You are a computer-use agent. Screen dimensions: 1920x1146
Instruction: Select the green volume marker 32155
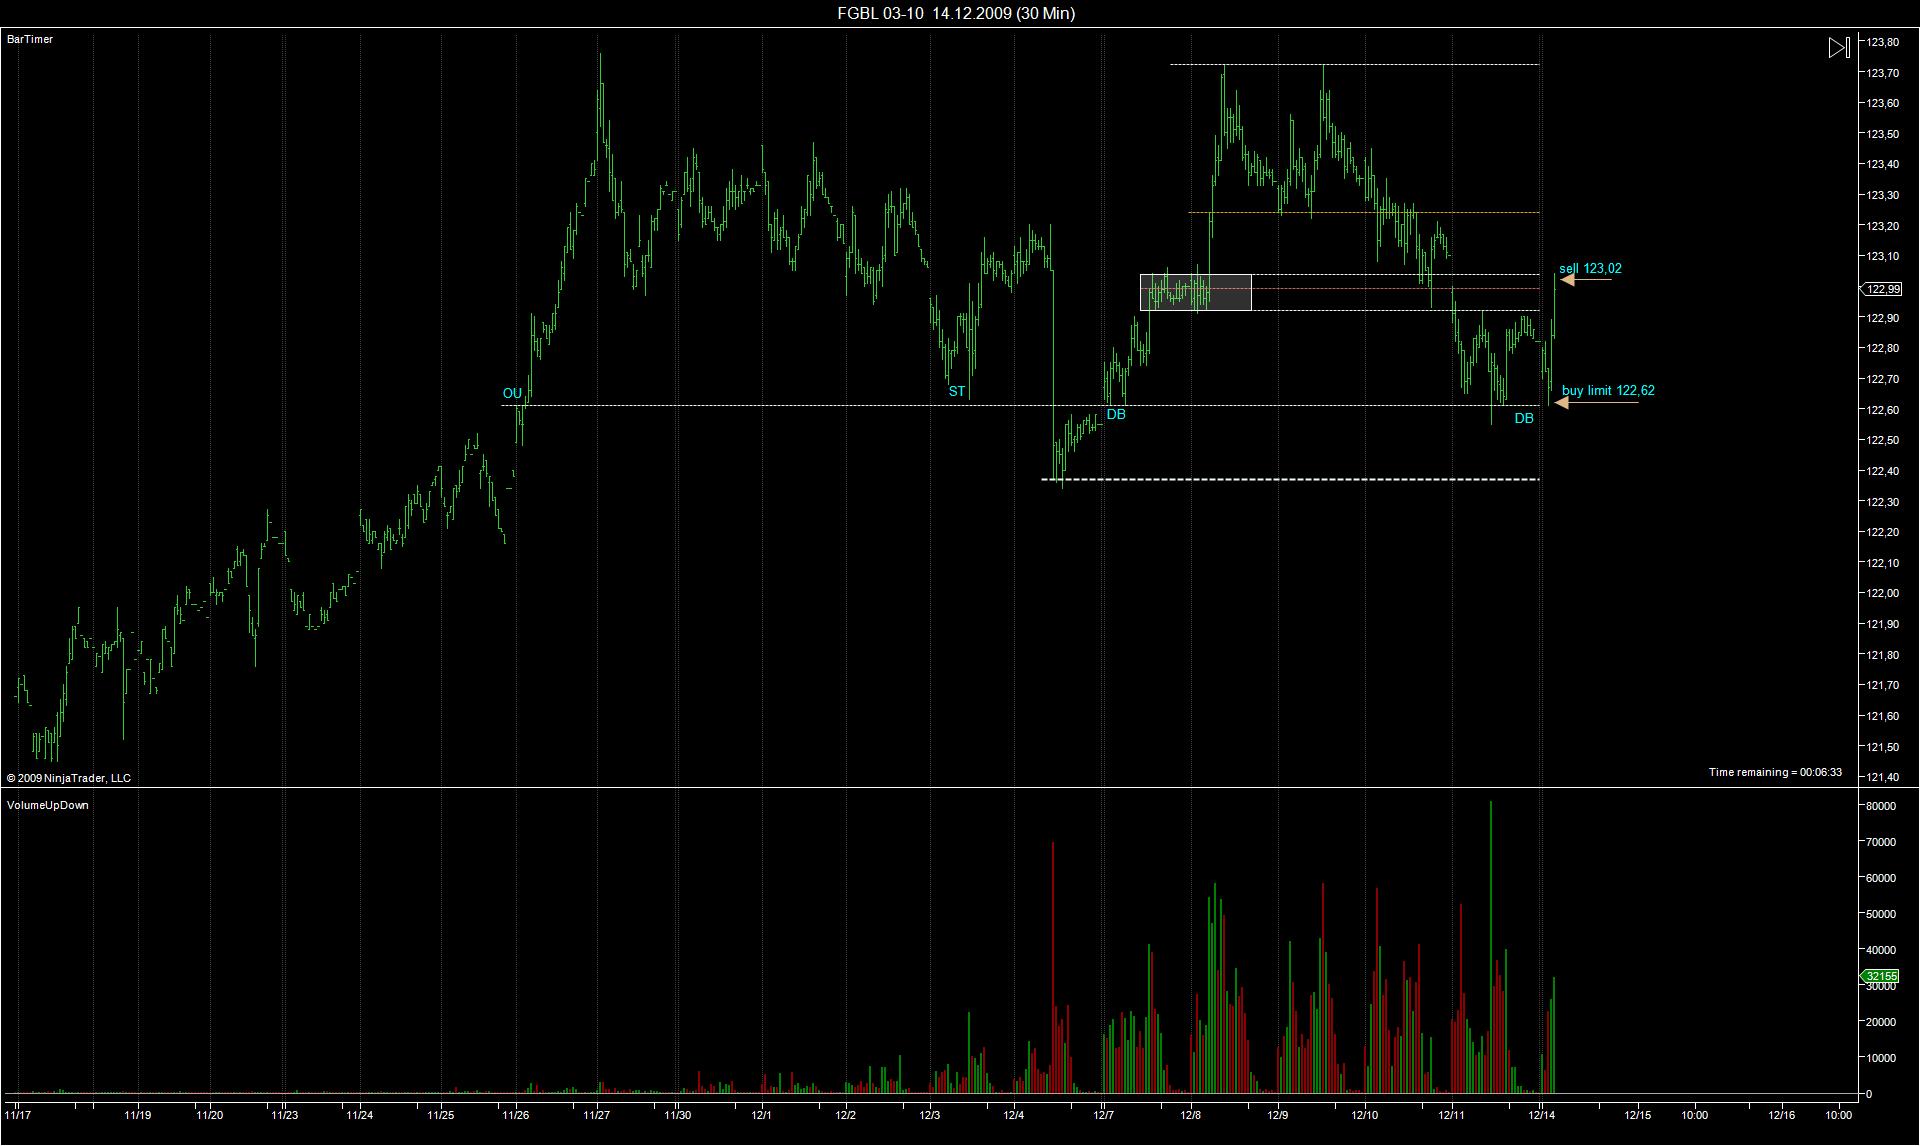click(x=1880, y=976)
